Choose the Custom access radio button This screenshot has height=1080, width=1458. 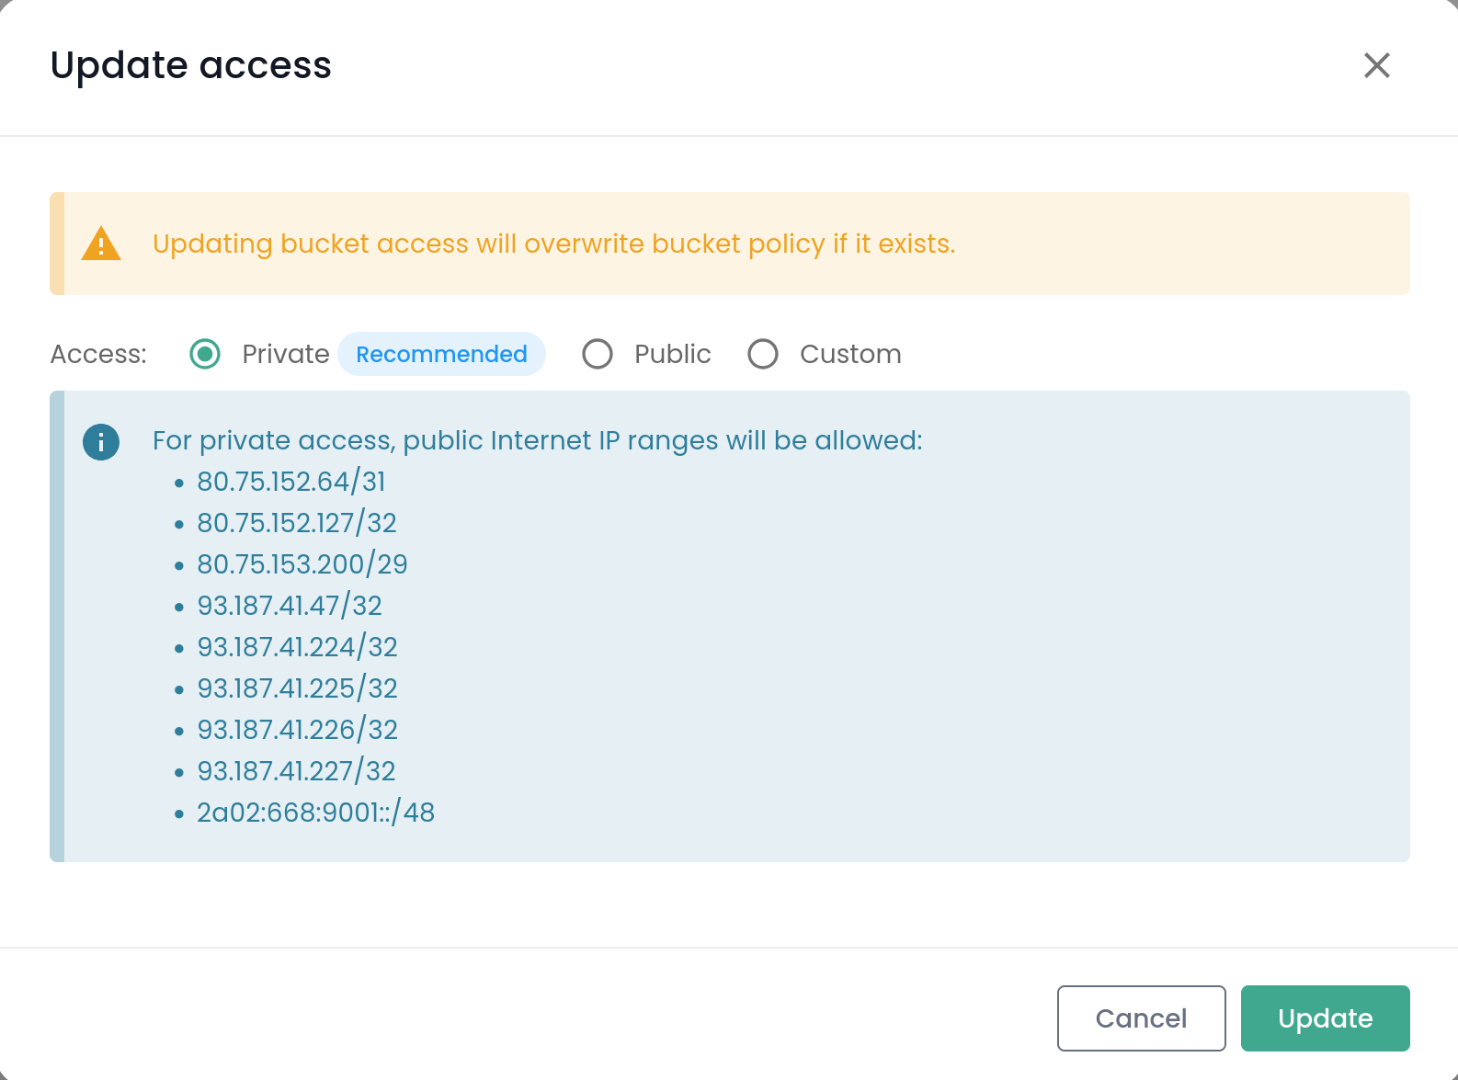point(763,354)
